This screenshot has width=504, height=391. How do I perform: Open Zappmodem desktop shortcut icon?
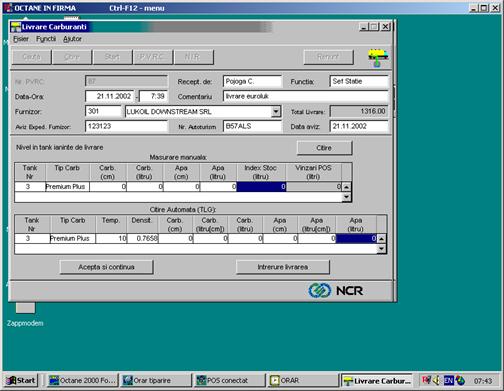coord(25,308)
